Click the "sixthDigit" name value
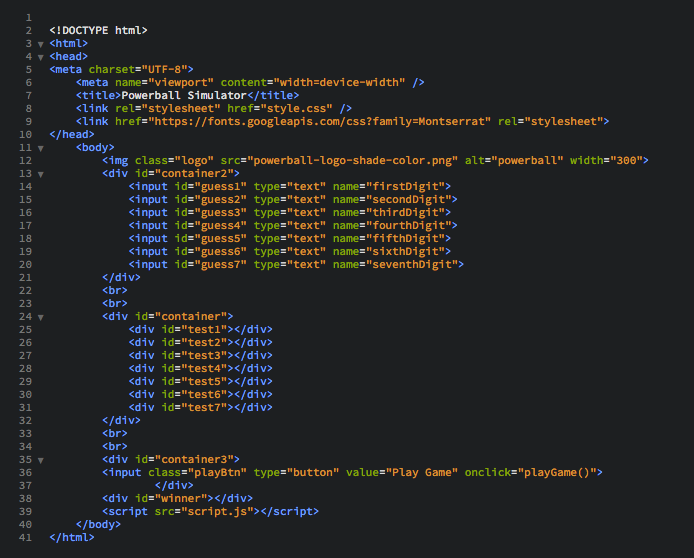694x558 pixels. click(405, 251)
